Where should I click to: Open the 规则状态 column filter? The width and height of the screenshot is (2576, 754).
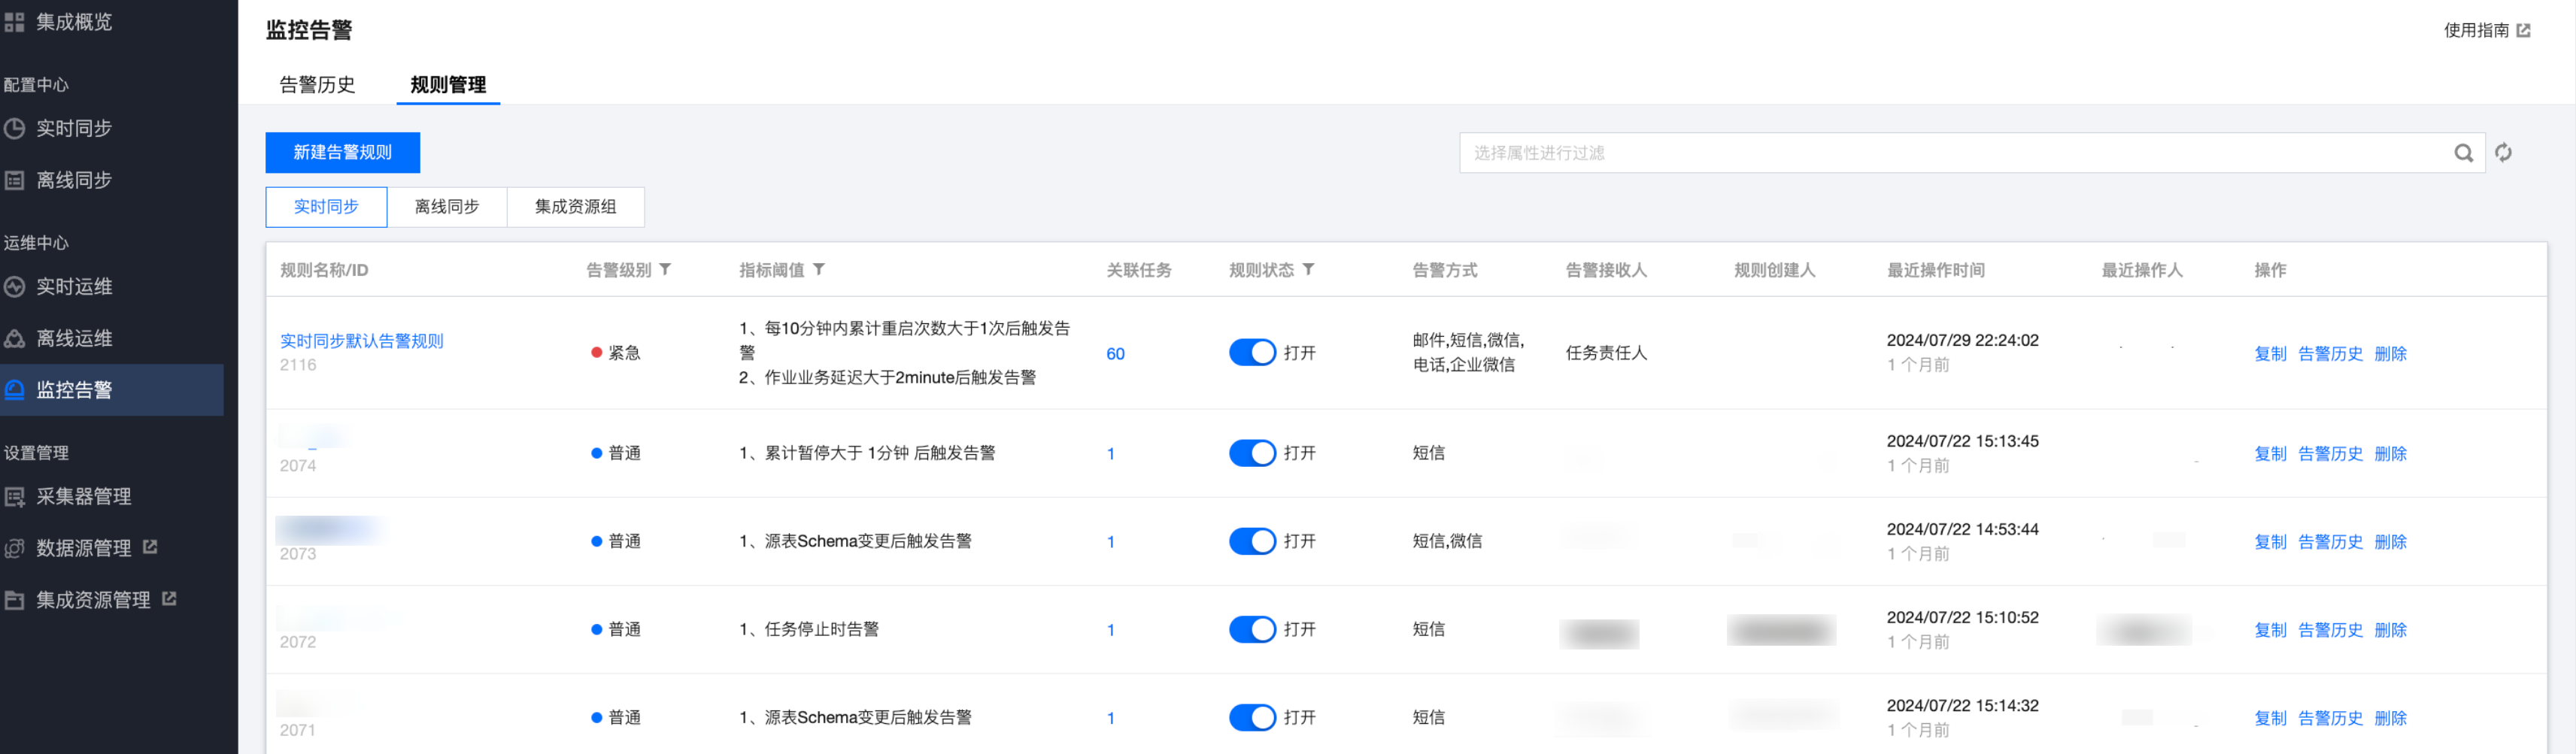click(x=1308, y=270)
